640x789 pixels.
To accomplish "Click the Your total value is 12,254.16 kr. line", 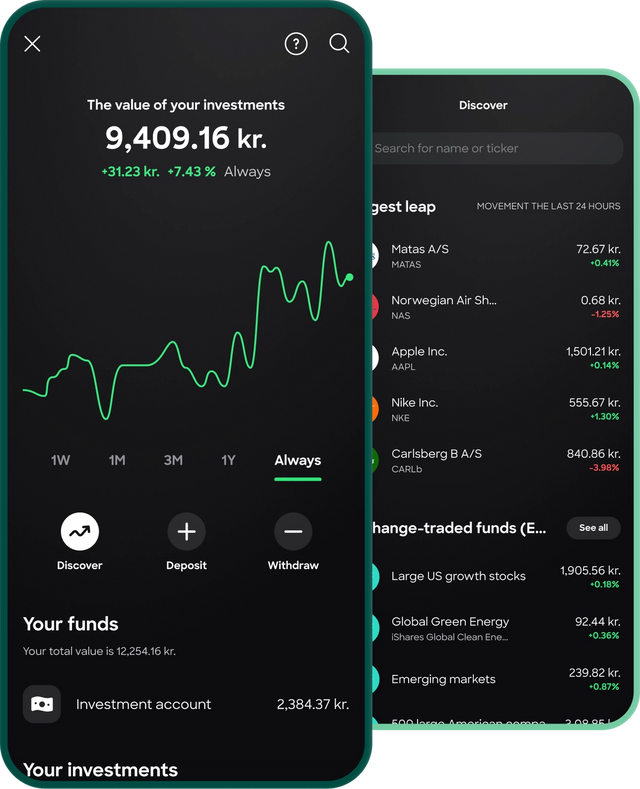I will pos(99,651).
